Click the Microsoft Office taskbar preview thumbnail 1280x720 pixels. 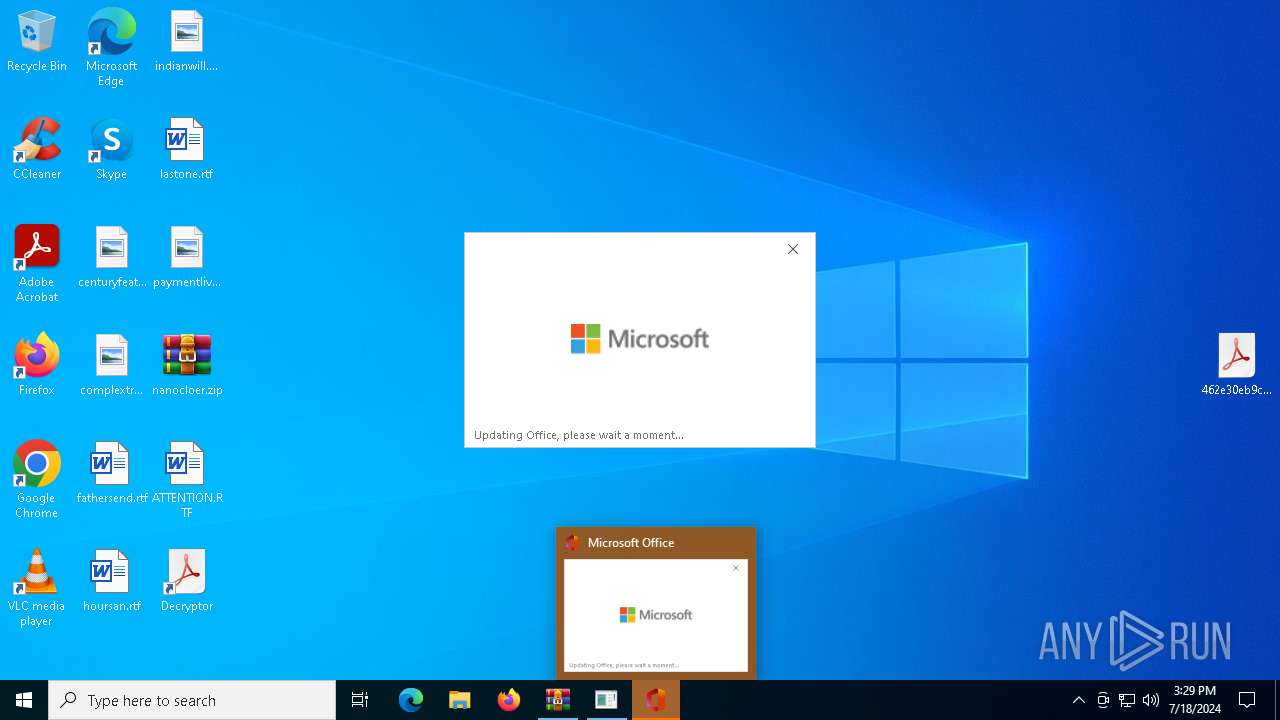click(656, 615)
